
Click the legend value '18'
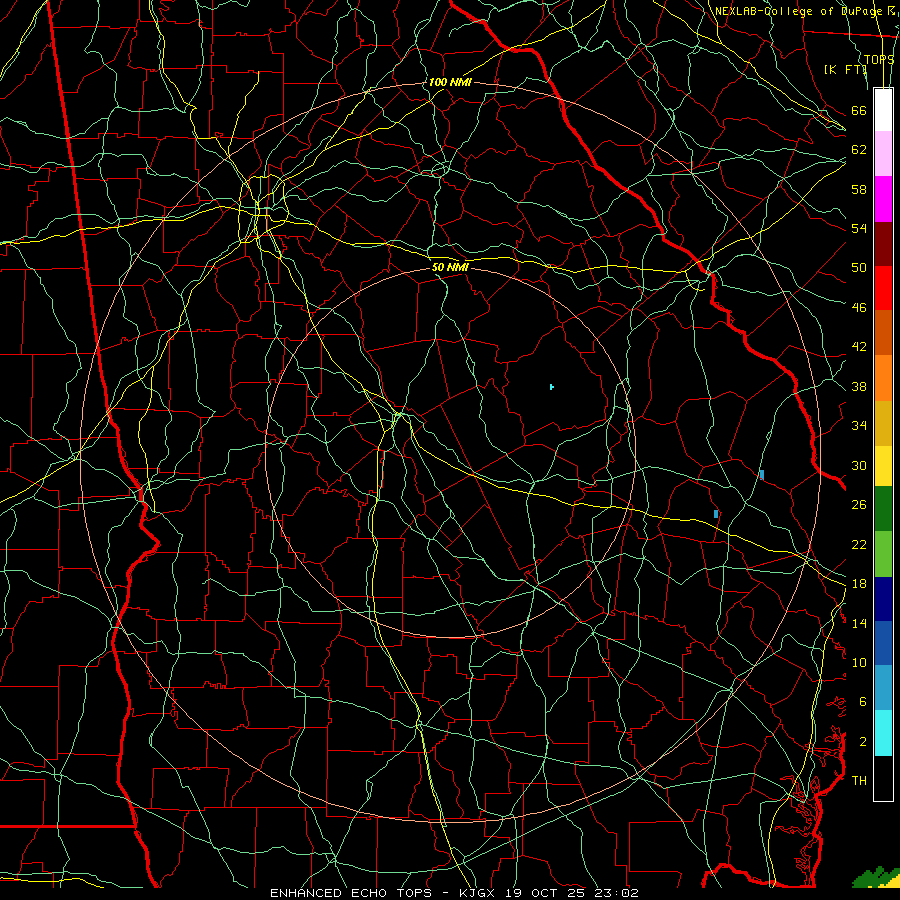(859, 584)
